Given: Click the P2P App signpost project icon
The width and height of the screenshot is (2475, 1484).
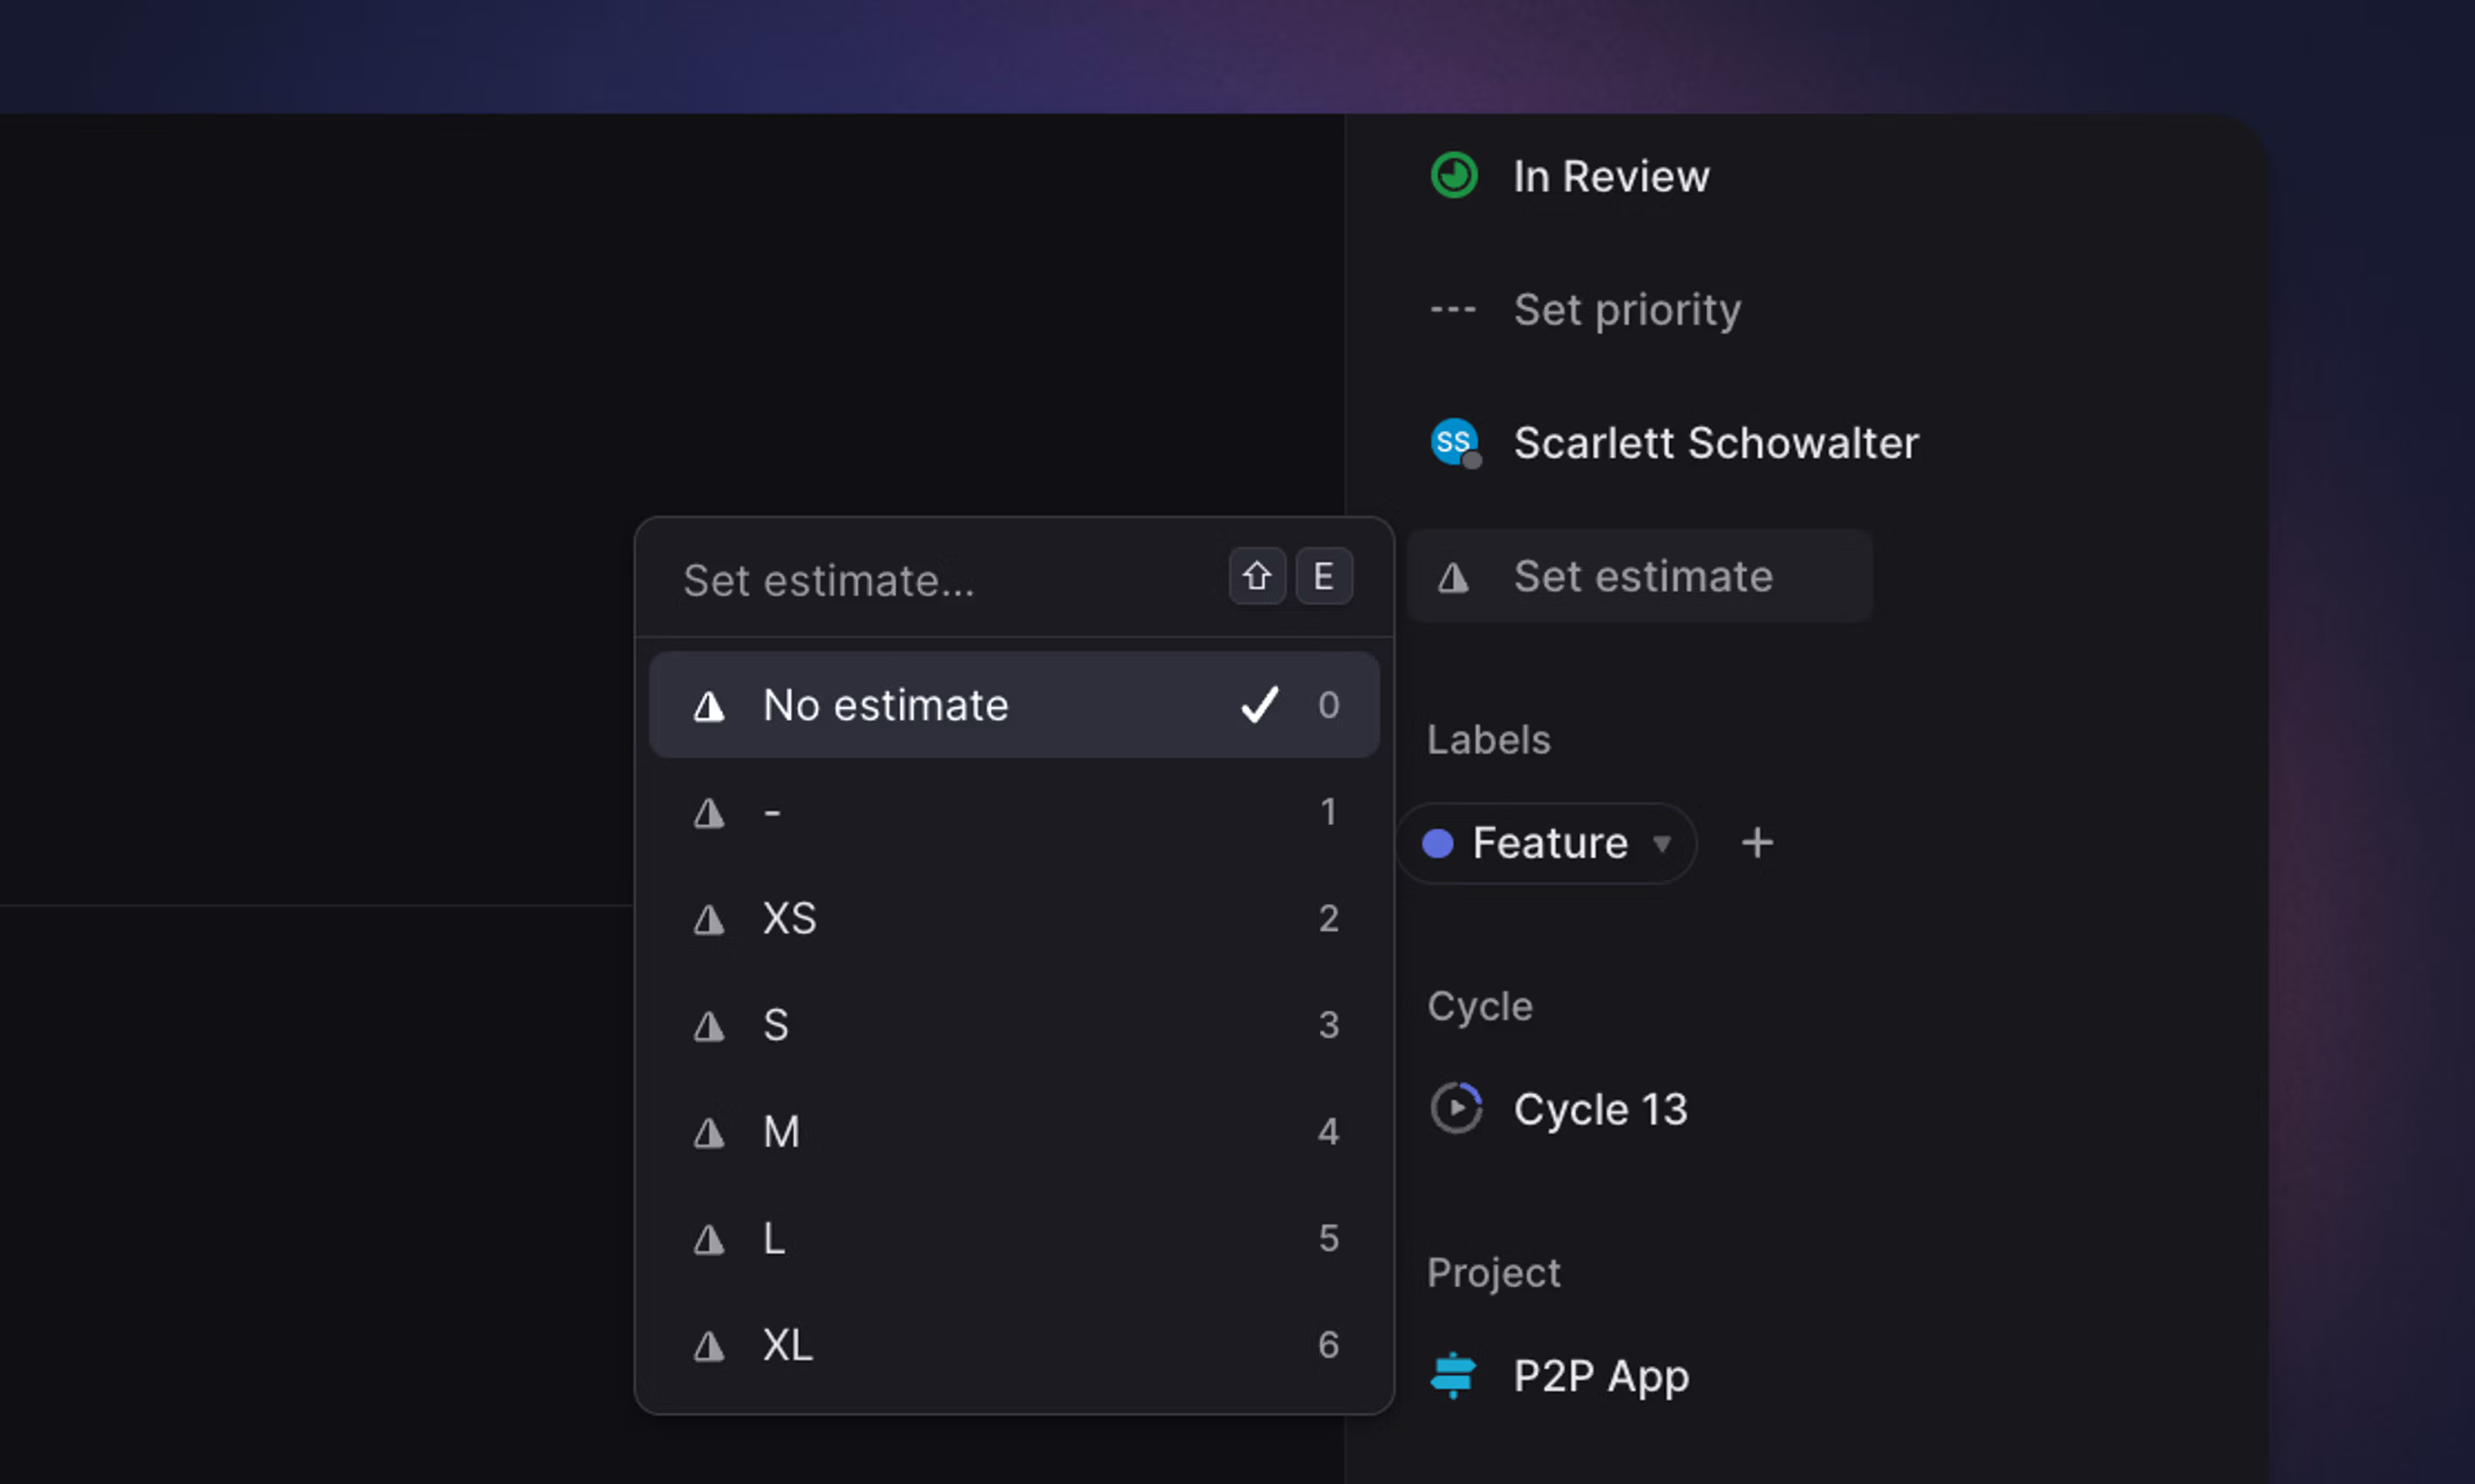Looking at the screenshot, I should click(1452, 1375).
